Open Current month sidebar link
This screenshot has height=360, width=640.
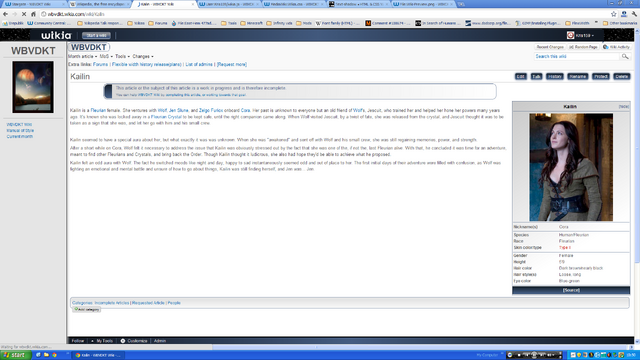coord(20,136)
